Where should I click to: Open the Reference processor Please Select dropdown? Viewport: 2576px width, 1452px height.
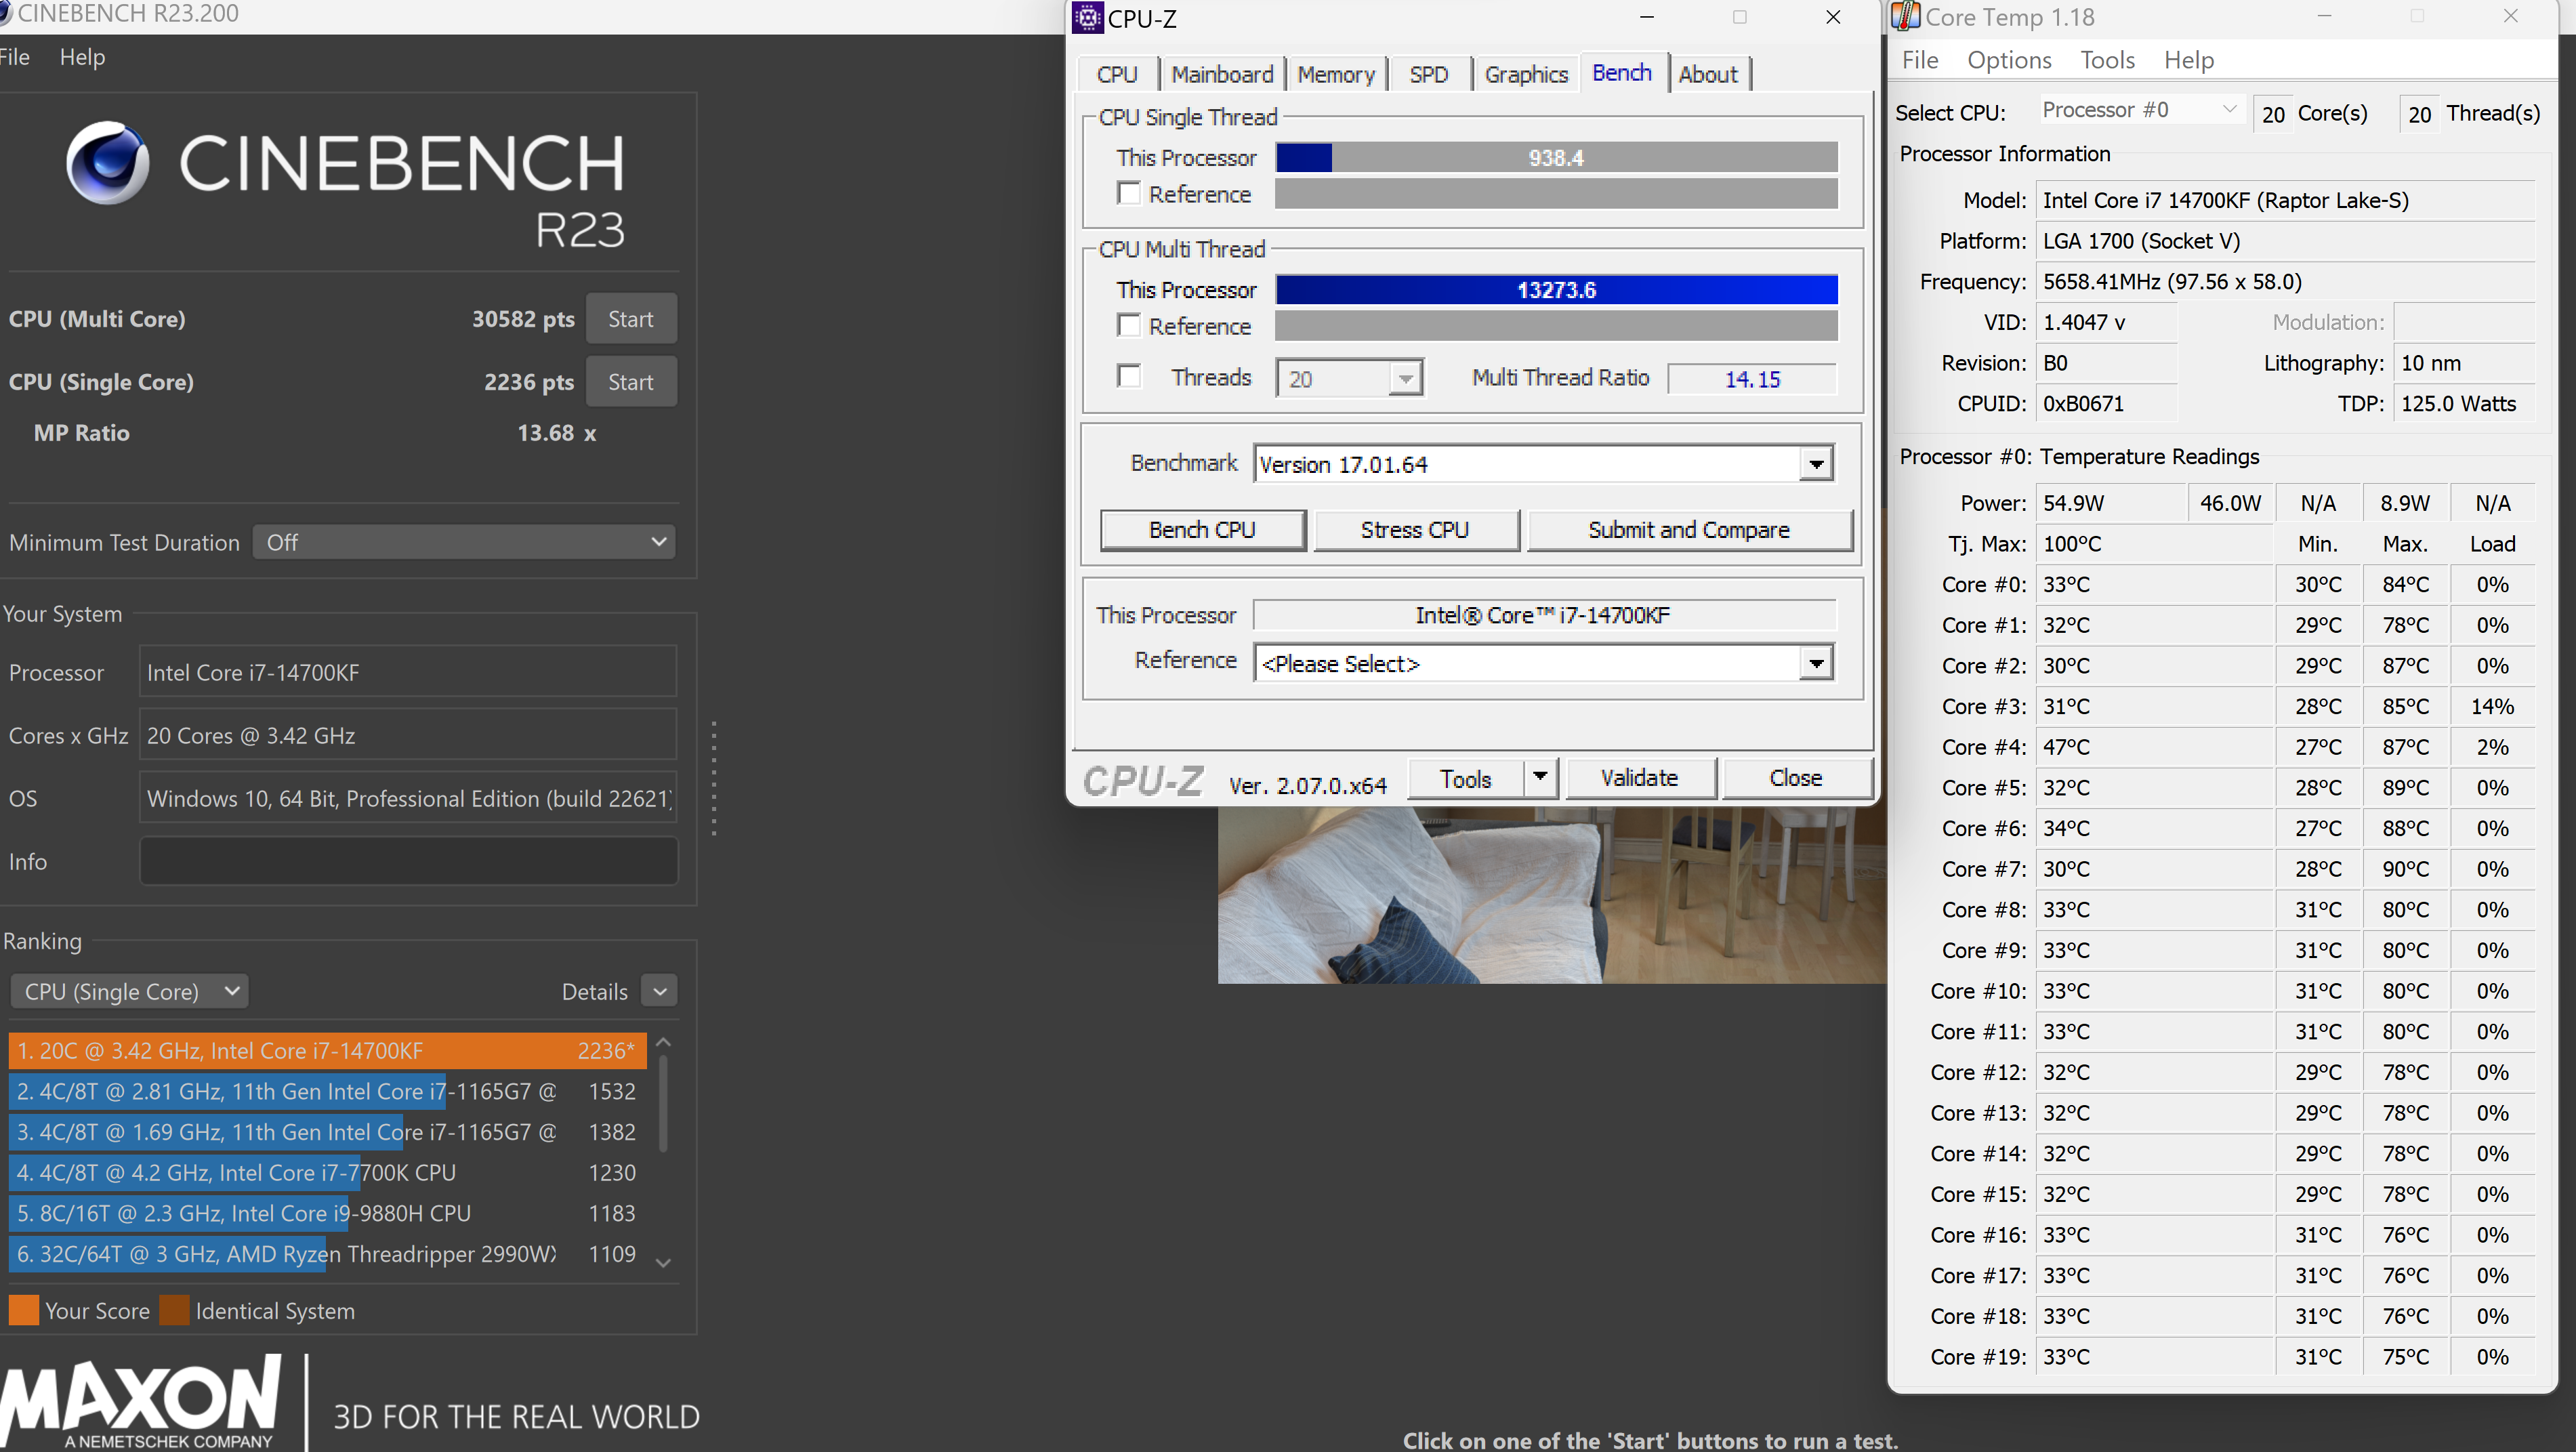tap(1543, 663)
